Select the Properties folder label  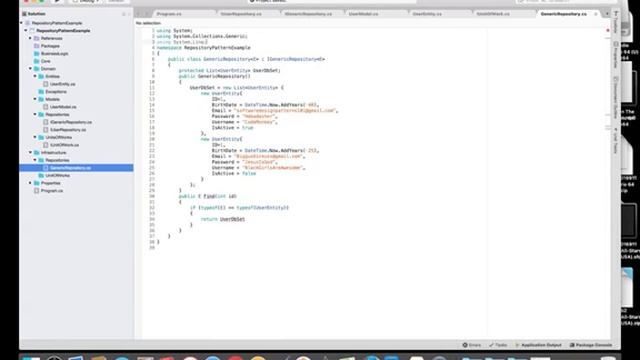pos(51,183)
